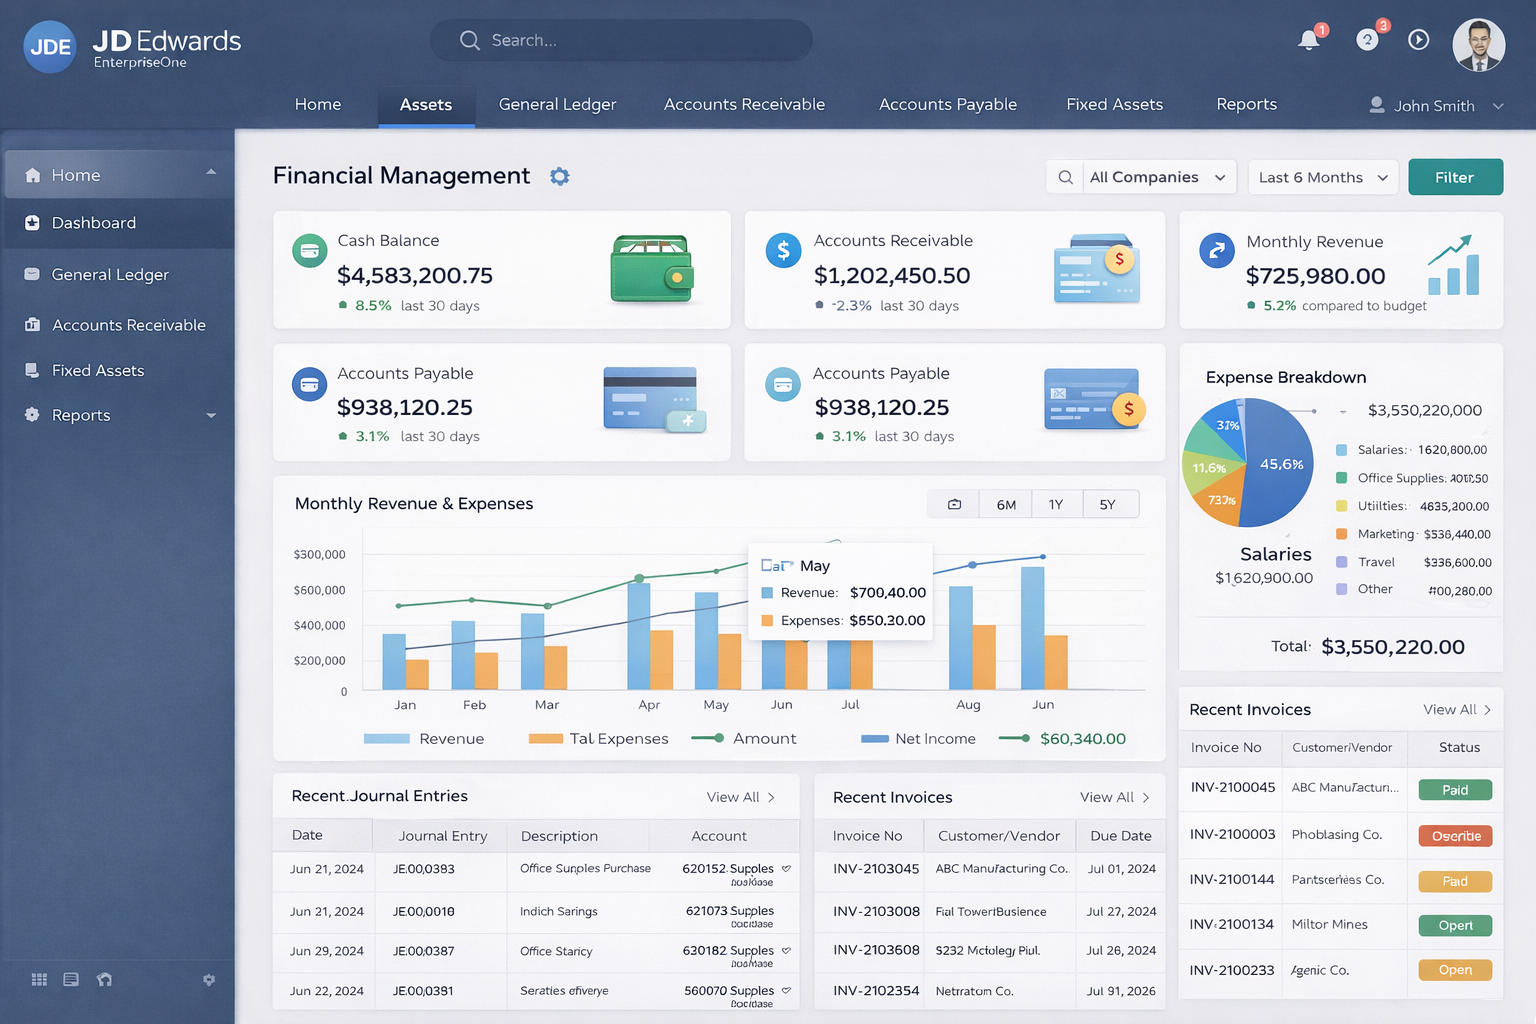The width and height of the screenshot is (1536, 1024).
Task: Click the sidebar footer settings gear
Action: (x=209, y=980)
